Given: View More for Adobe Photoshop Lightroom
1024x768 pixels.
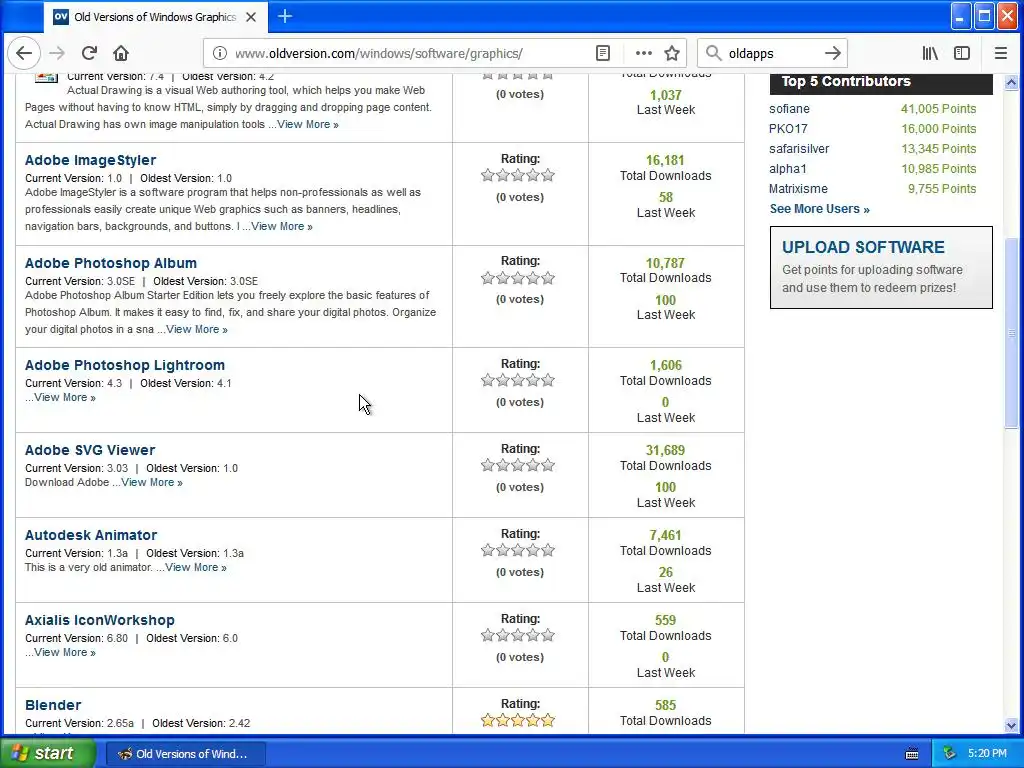Looking at the screenshot, I should pyautogui.click(x=65, y=397).
